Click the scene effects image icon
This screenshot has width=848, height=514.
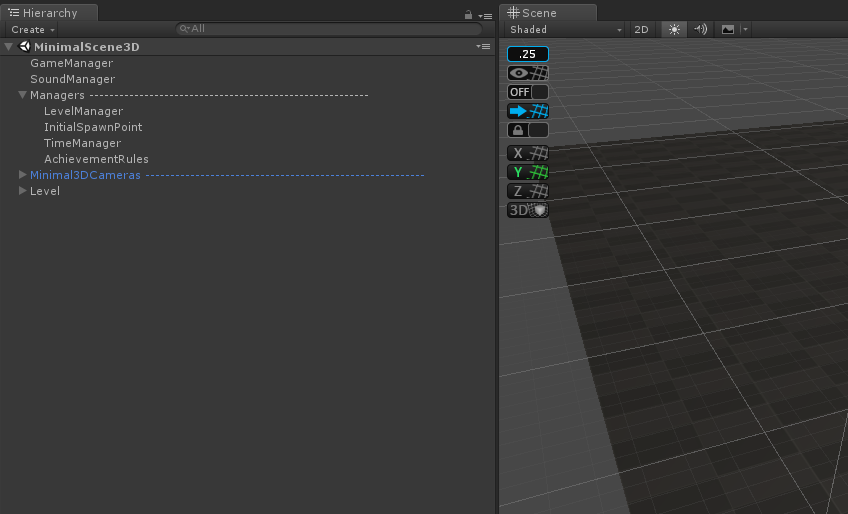click(x=728, y=30)
